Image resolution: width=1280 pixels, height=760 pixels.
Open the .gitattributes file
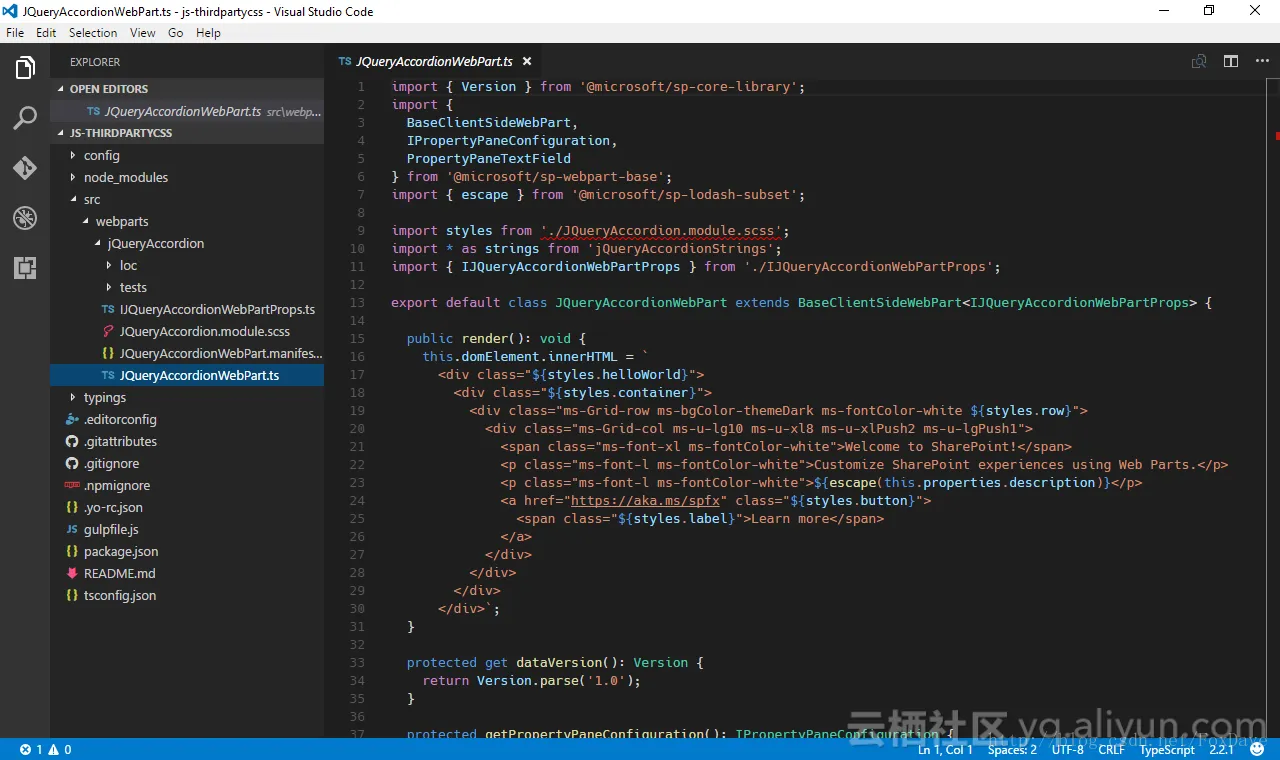pos(187,441)
